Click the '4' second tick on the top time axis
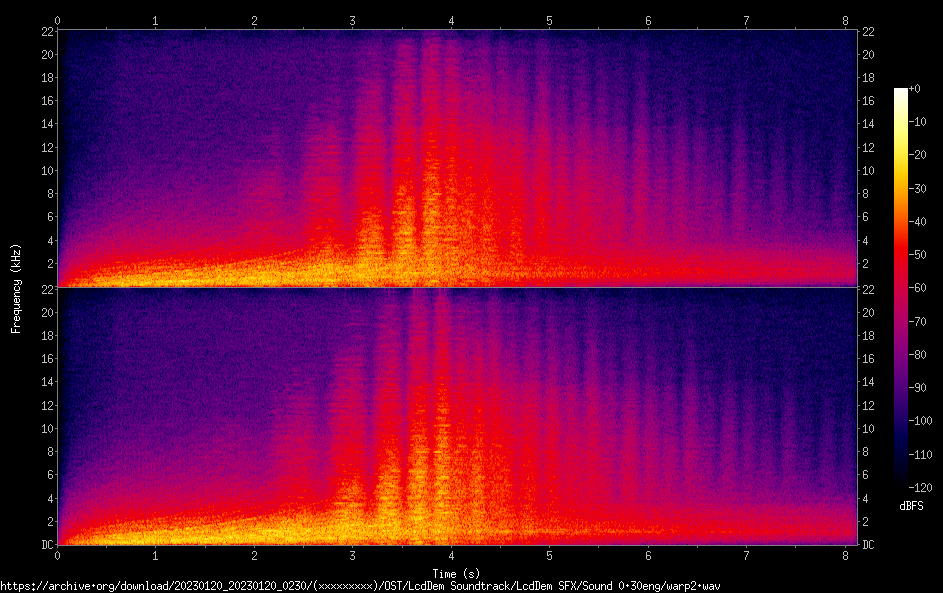943x593 pixels. 451,20
